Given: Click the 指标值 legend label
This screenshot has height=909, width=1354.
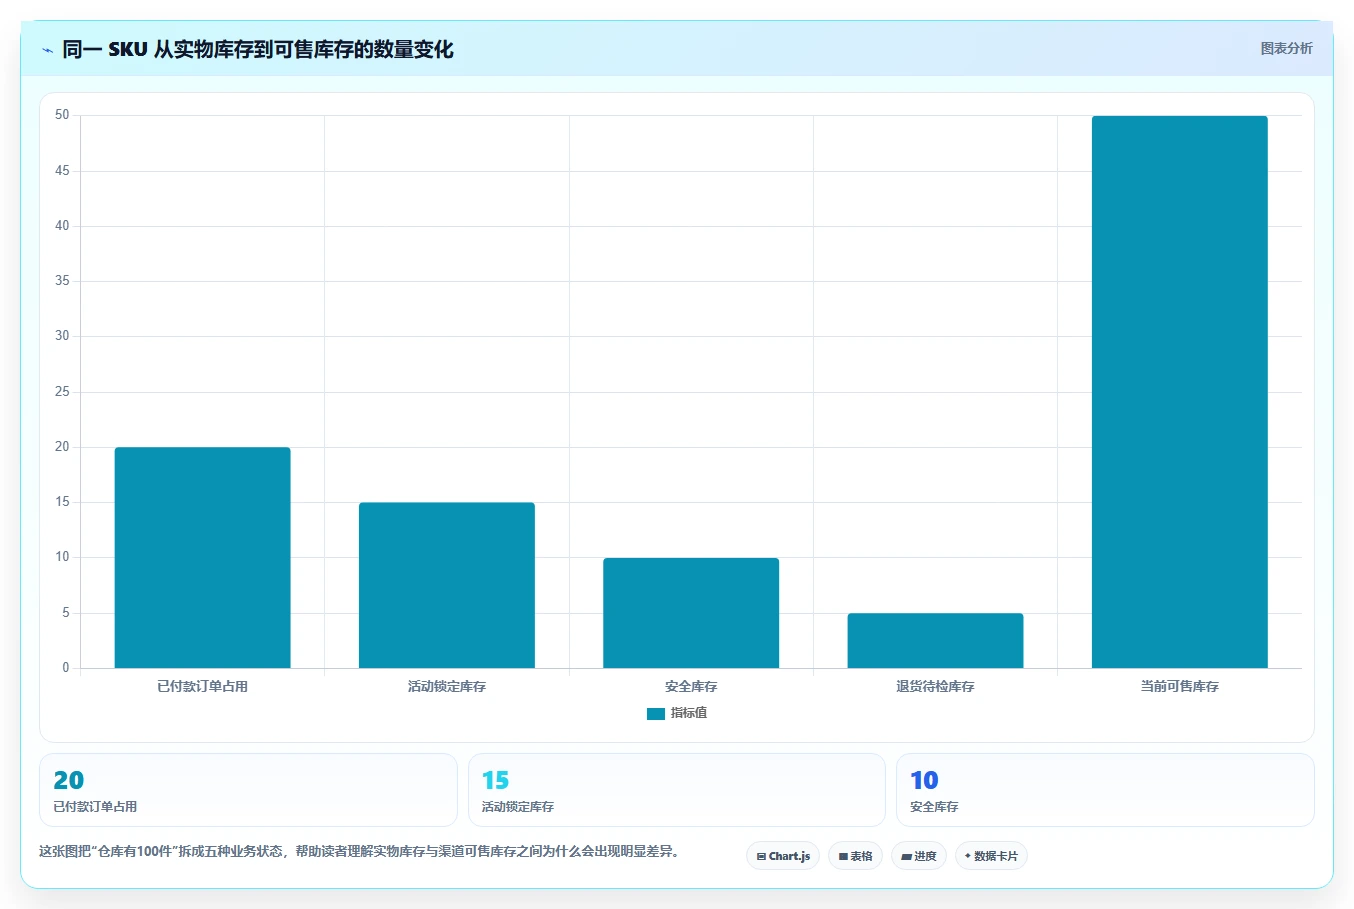Looking at the screenshot, I should coord(689,713).
